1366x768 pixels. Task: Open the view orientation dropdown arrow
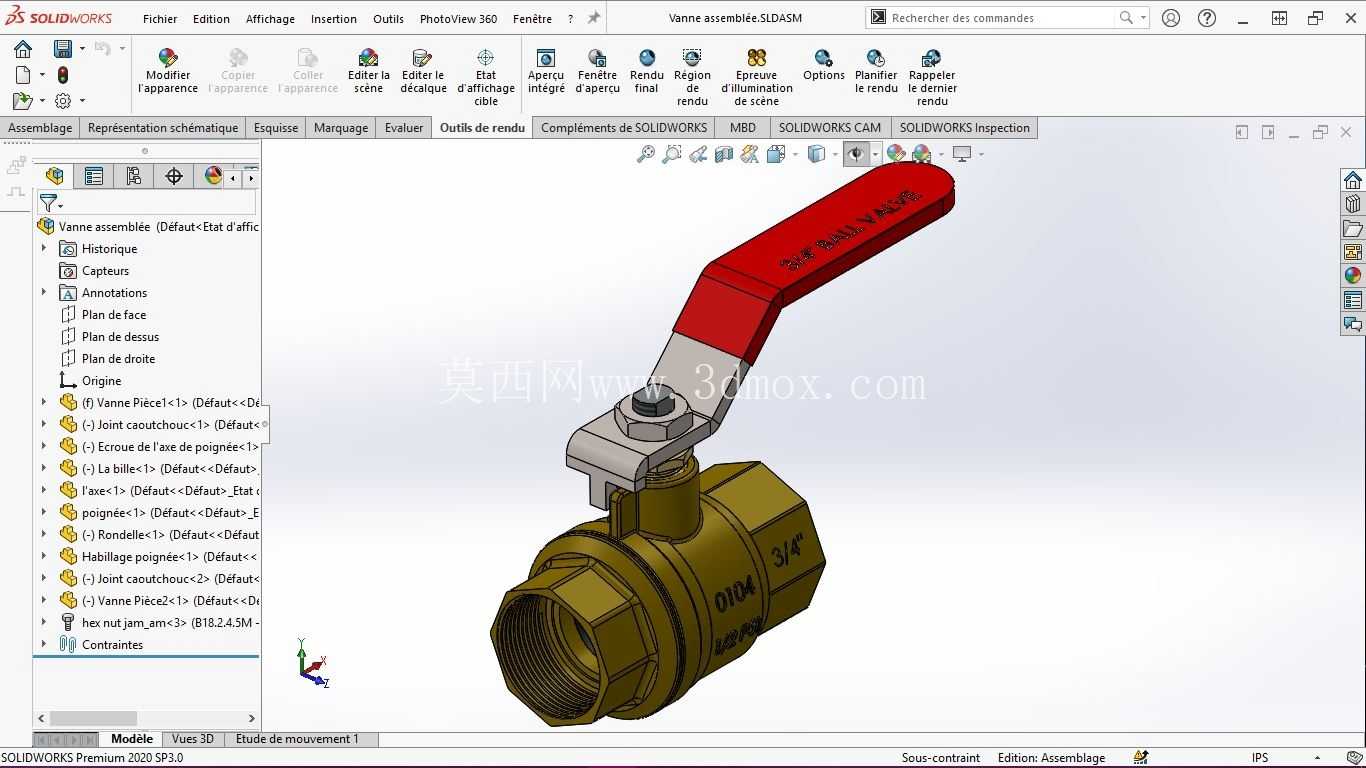(x=795, y=154)
